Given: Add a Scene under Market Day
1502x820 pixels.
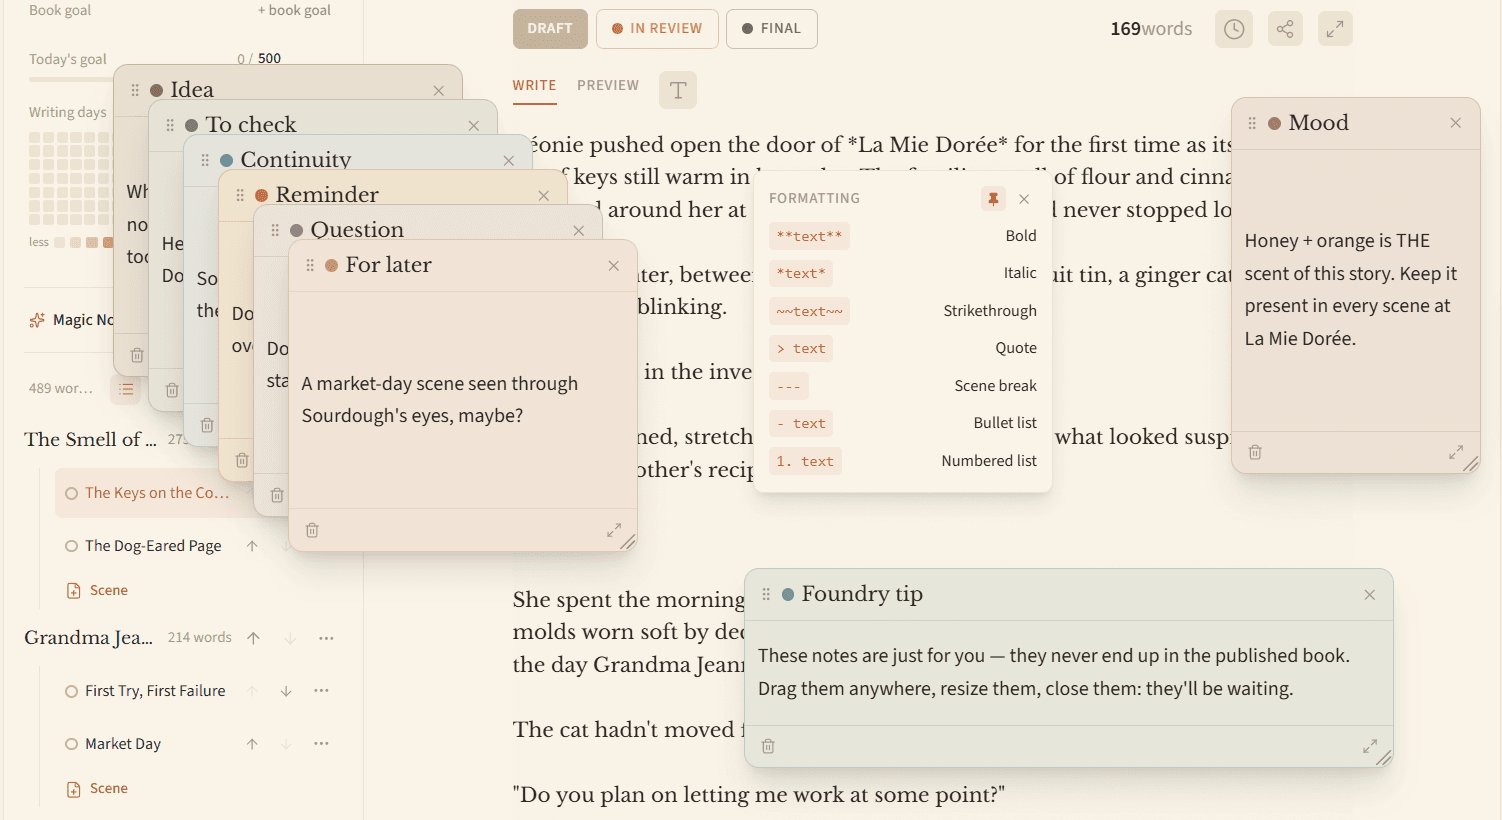Looking at the screenshot, I should [x=97, y=789].
